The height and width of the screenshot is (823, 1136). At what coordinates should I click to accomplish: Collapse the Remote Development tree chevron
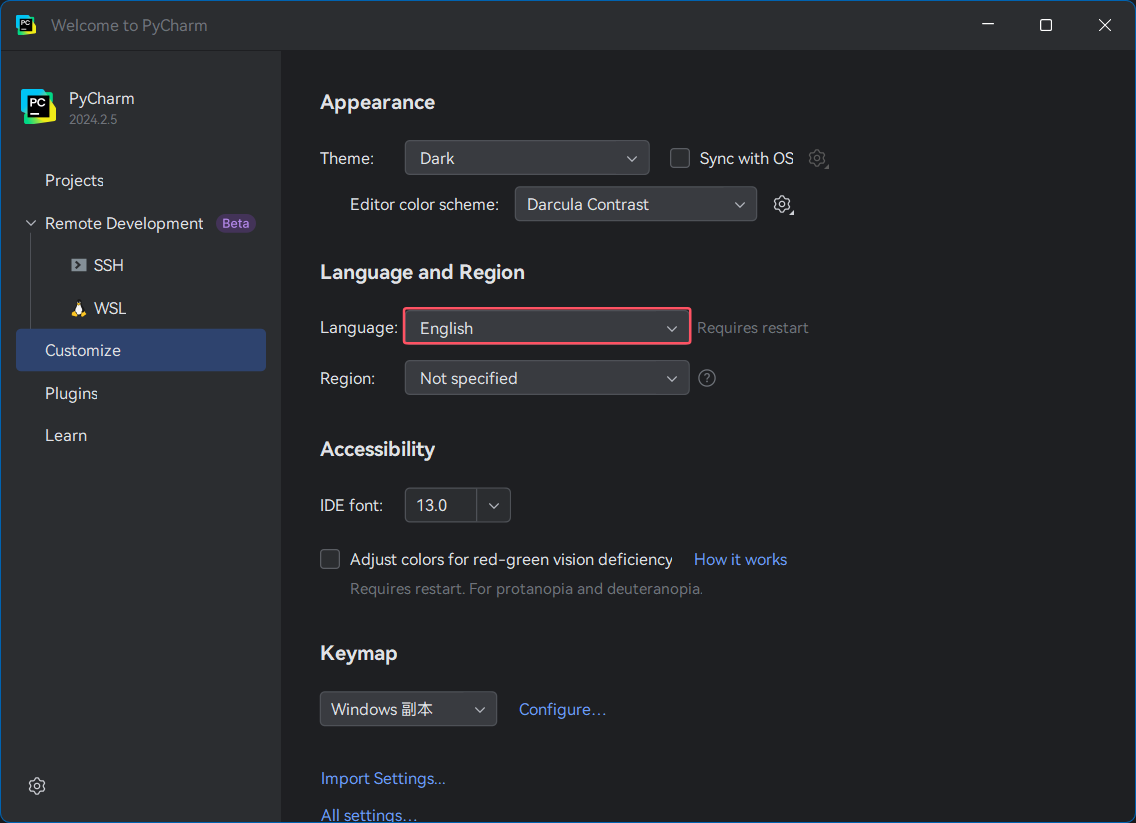coord(30,223)
